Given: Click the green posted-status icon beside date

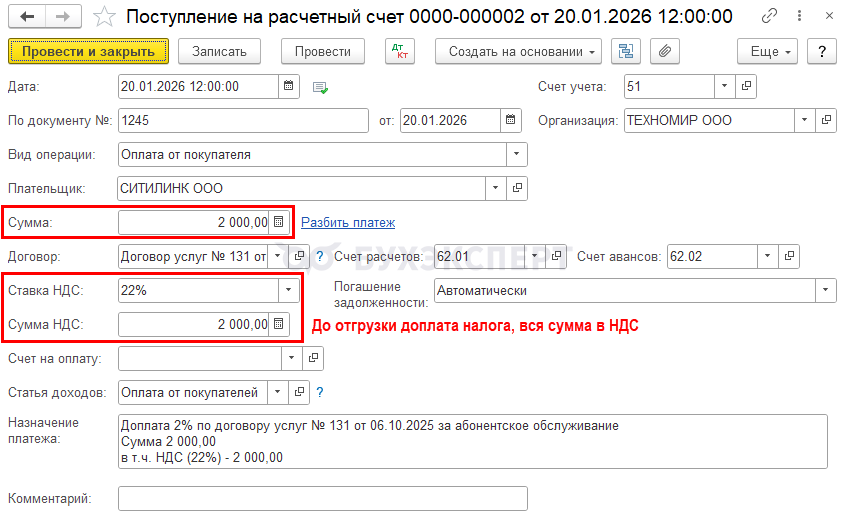Looking at the screenshot, I should pos(320,87).
